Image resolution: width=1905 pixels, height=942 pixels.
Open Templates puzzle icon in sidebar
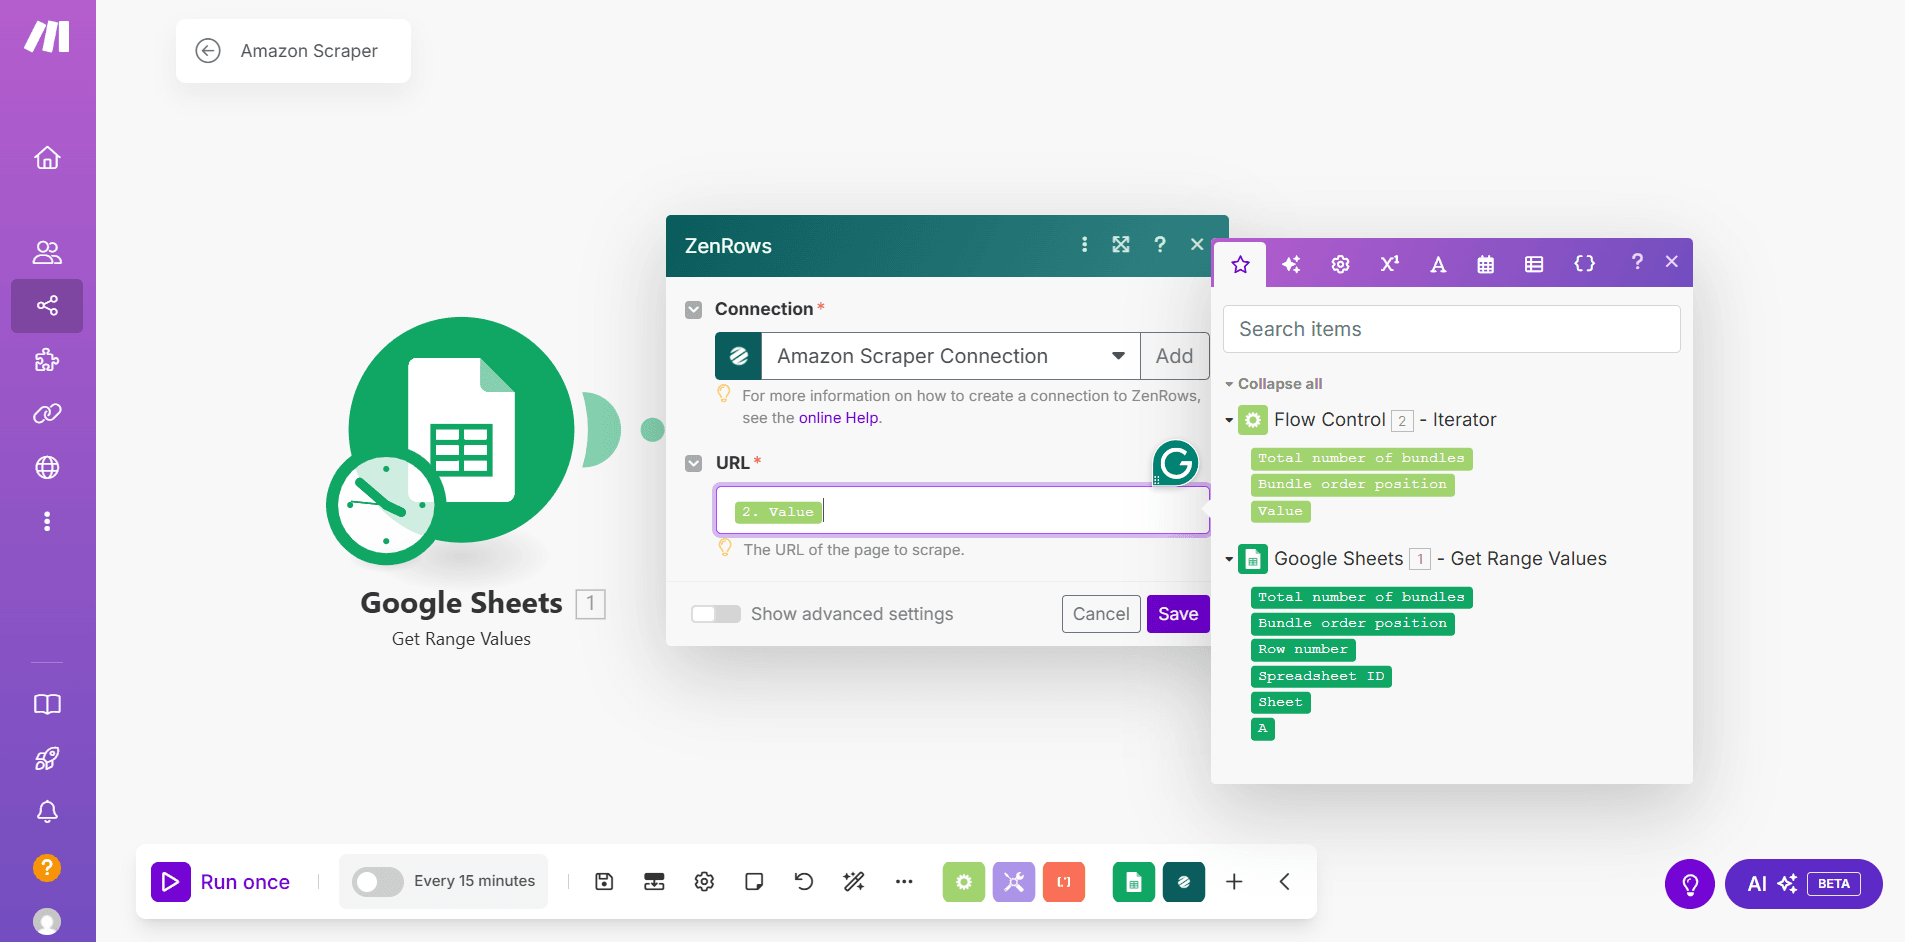(47, 360)
